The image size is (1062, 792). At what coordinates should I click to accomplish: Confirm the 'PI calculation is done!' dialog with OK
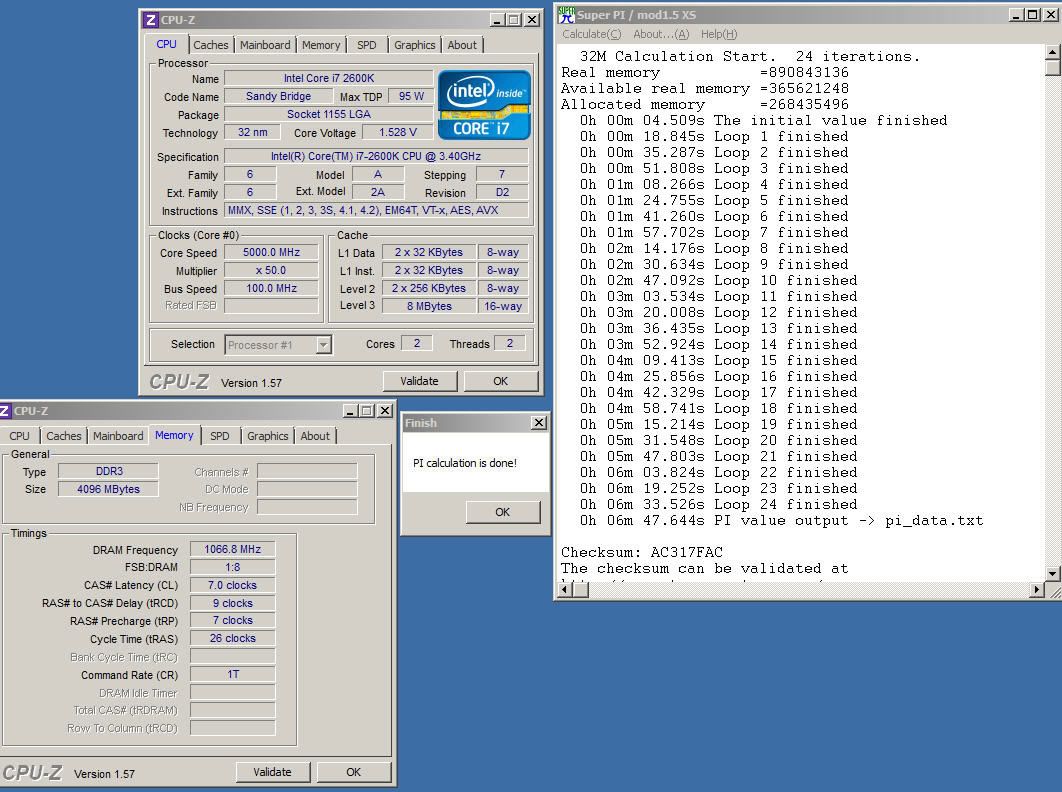(x=502, y=512)
